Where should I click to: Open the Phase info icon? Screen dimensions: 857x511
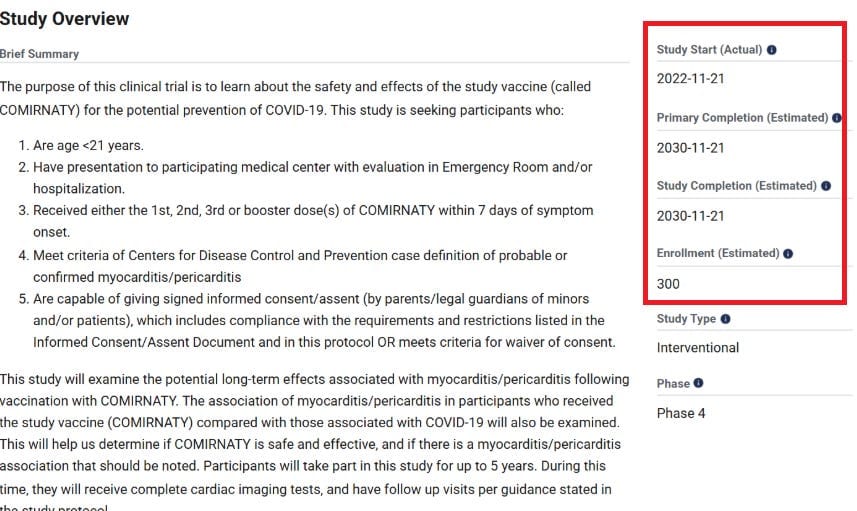coord(698,383)
